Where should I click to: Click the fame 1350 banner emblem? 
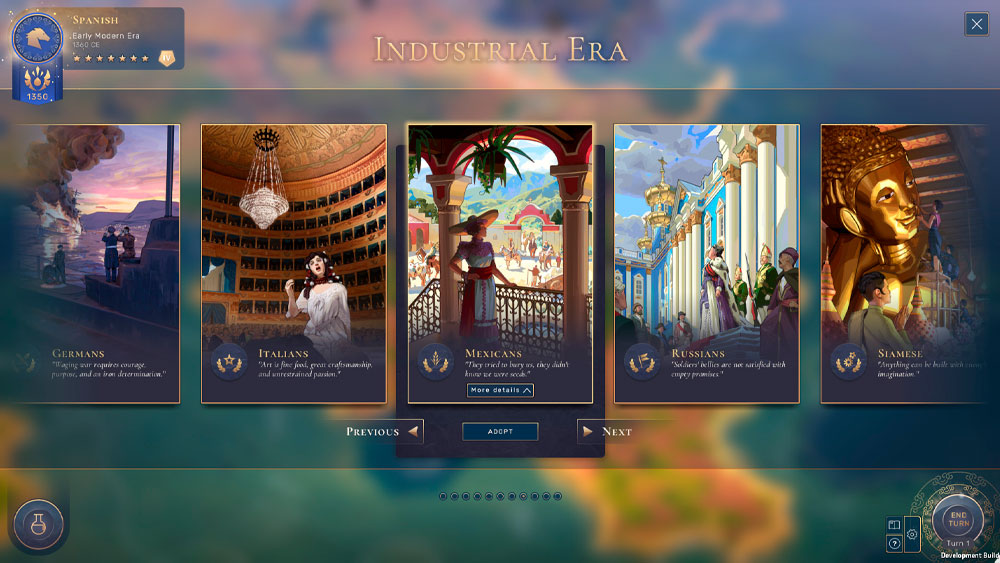click(x=37, y=83)
